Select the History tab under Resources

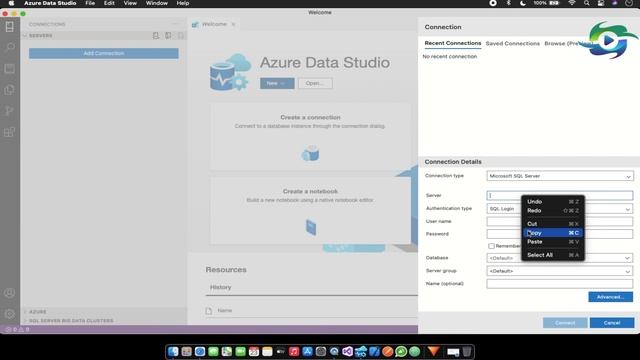(x=220, y=287)
